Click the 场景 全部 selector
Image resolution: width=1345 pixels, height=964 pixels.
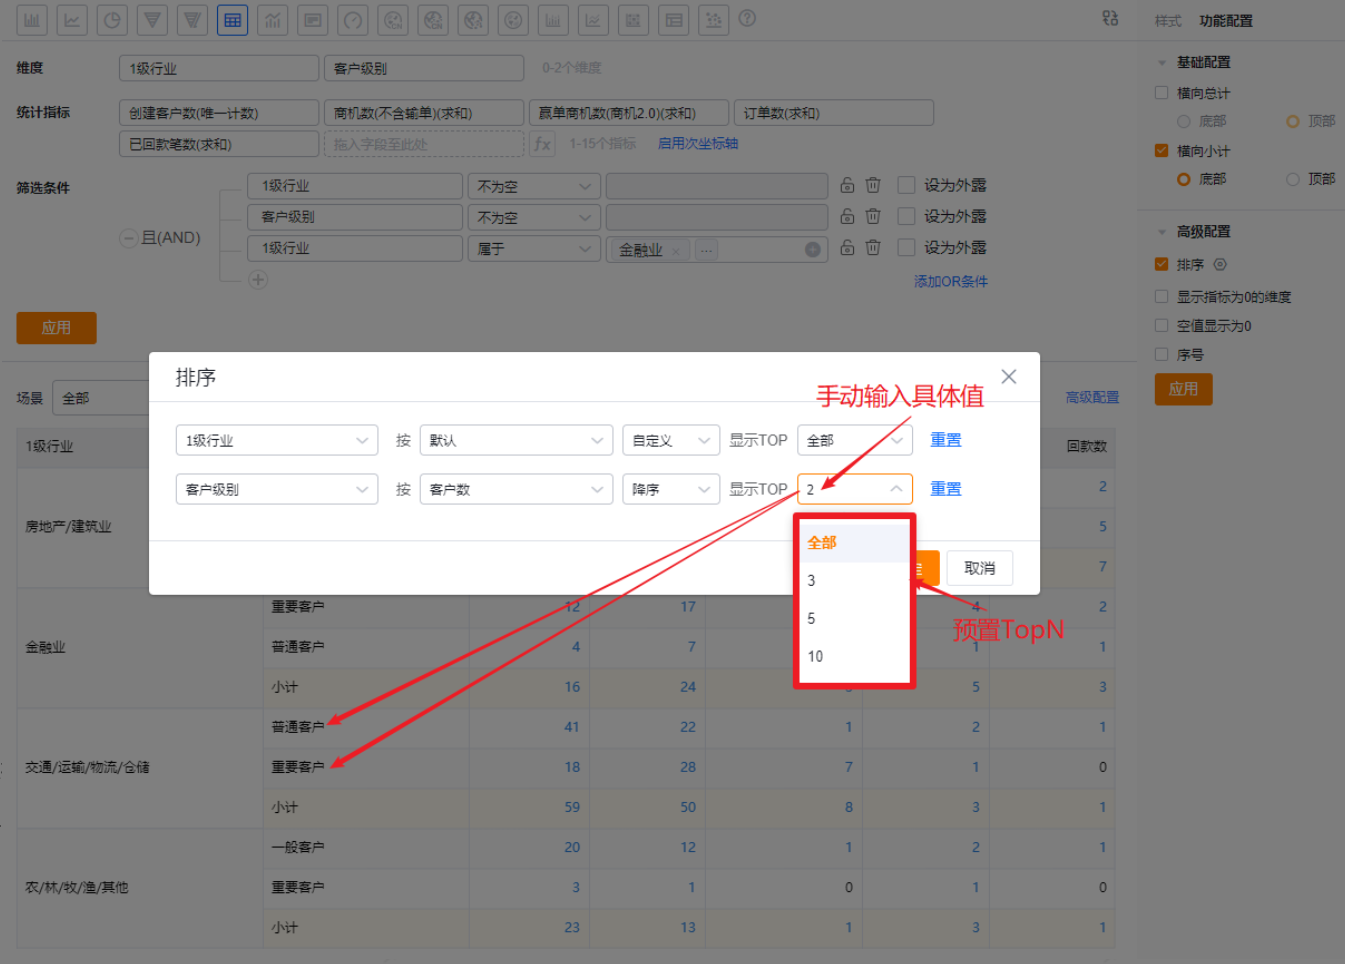100,398
